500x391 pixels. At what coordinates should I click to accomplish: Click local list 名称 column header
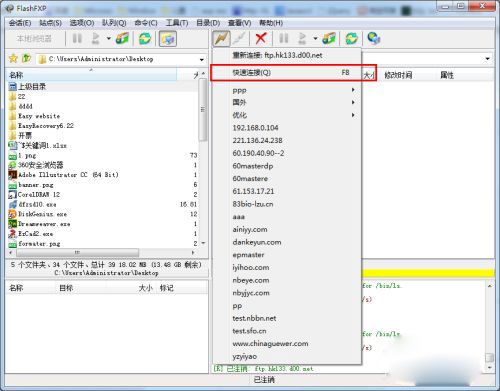[91, 75]
